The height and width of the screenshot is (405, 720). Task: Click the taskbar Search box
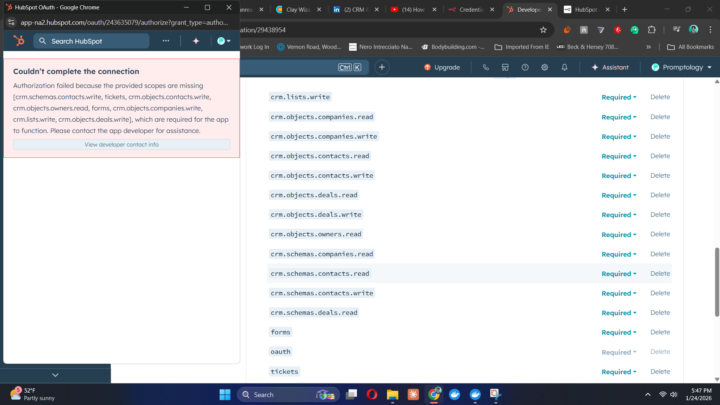coord(287,394)
